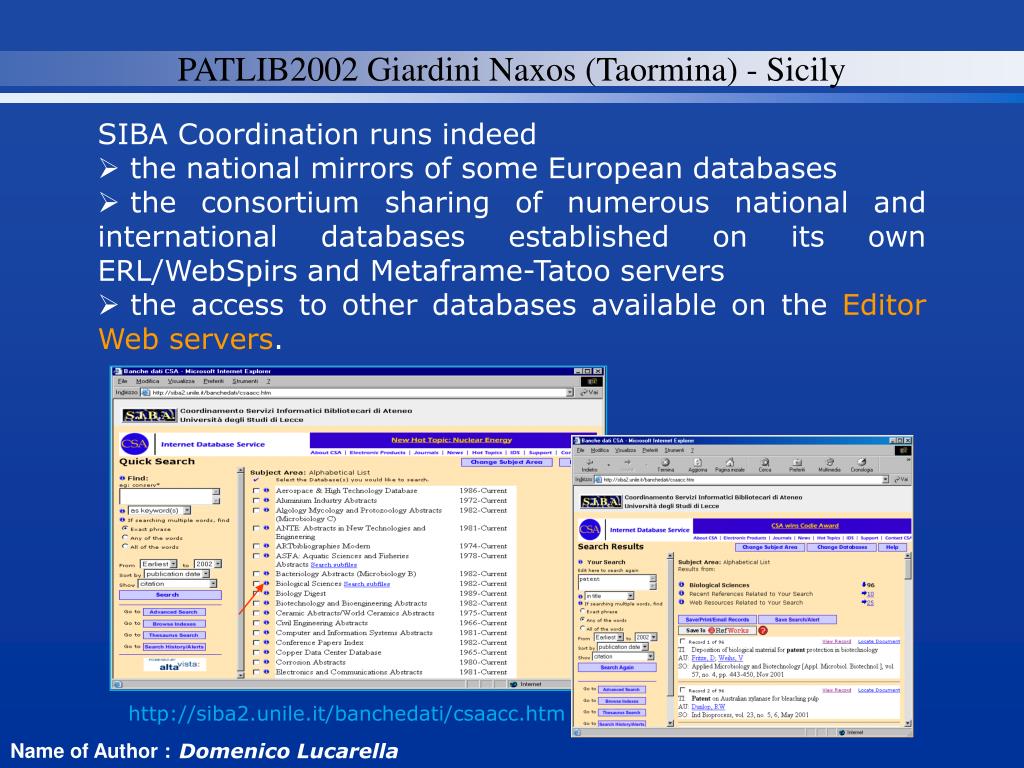Click the Pagina iniziale (Home) toolbar icon
Image resolution: width=1024 pixels, height=768 pixels.
tap(729, 464)
